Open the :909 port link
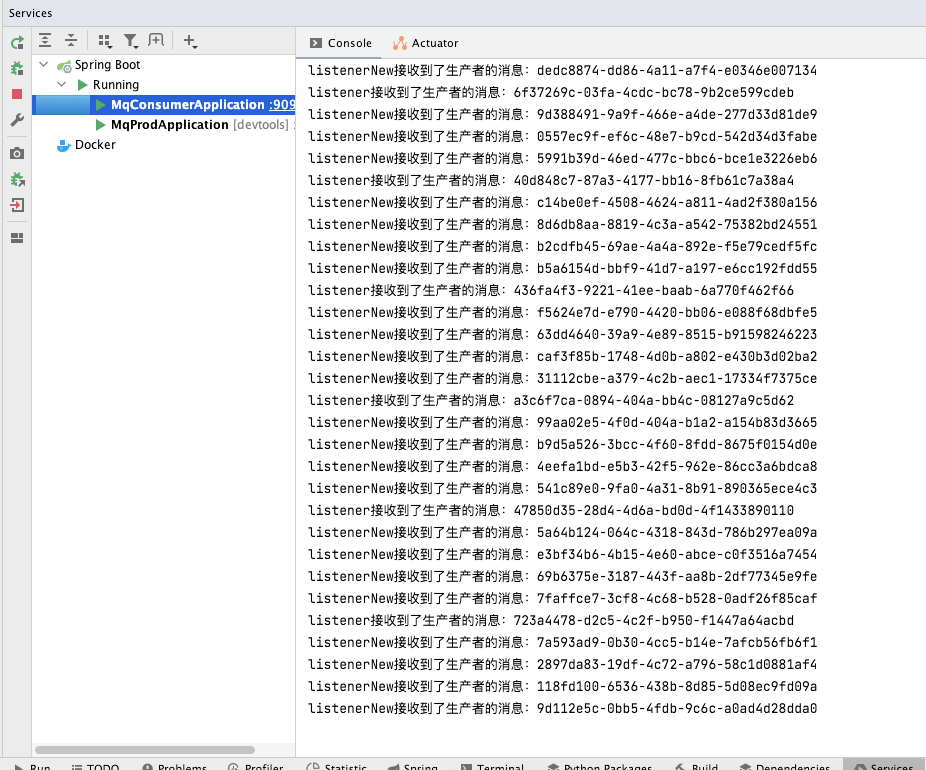Image resolution: width=926 pixels, height=770 pixels. 282,105
